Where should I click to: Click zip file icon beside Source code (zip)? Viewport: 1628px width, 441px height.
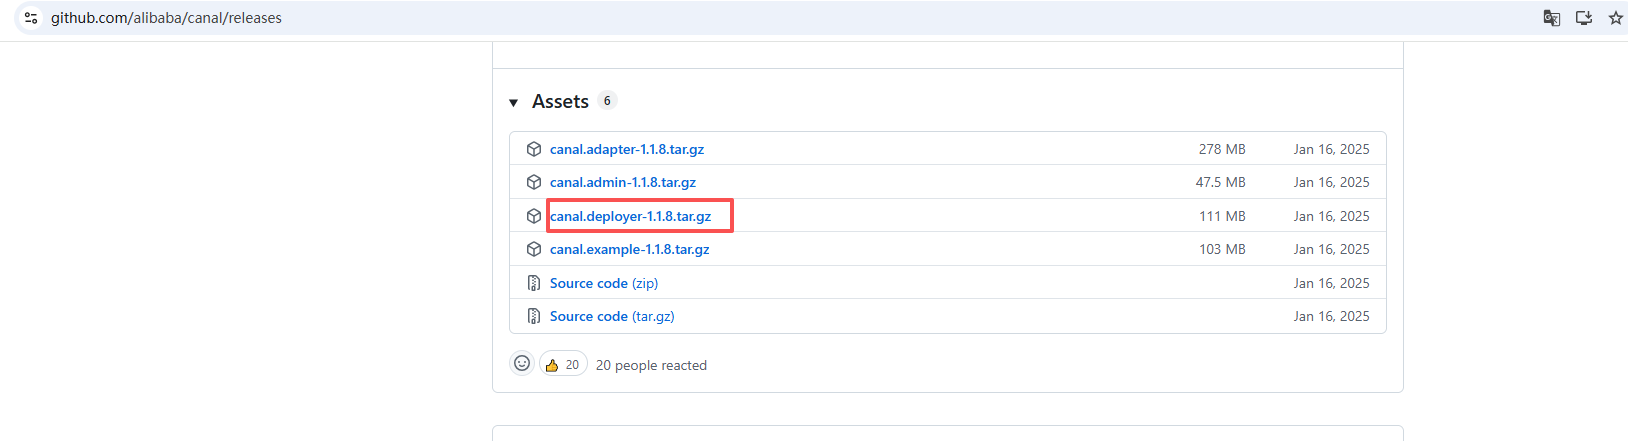[x=534, y=283]
